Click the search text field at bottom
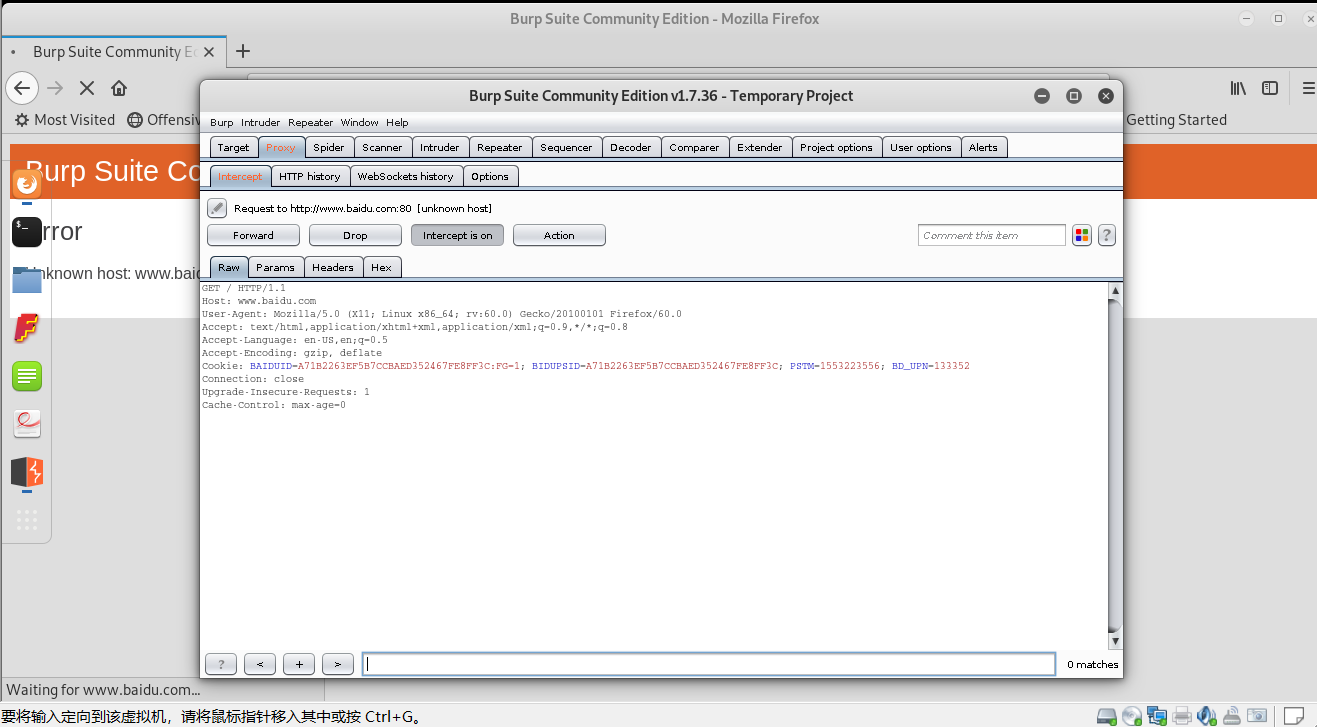Viewport: 1317px width, 727px height. [x=708, y=664]
